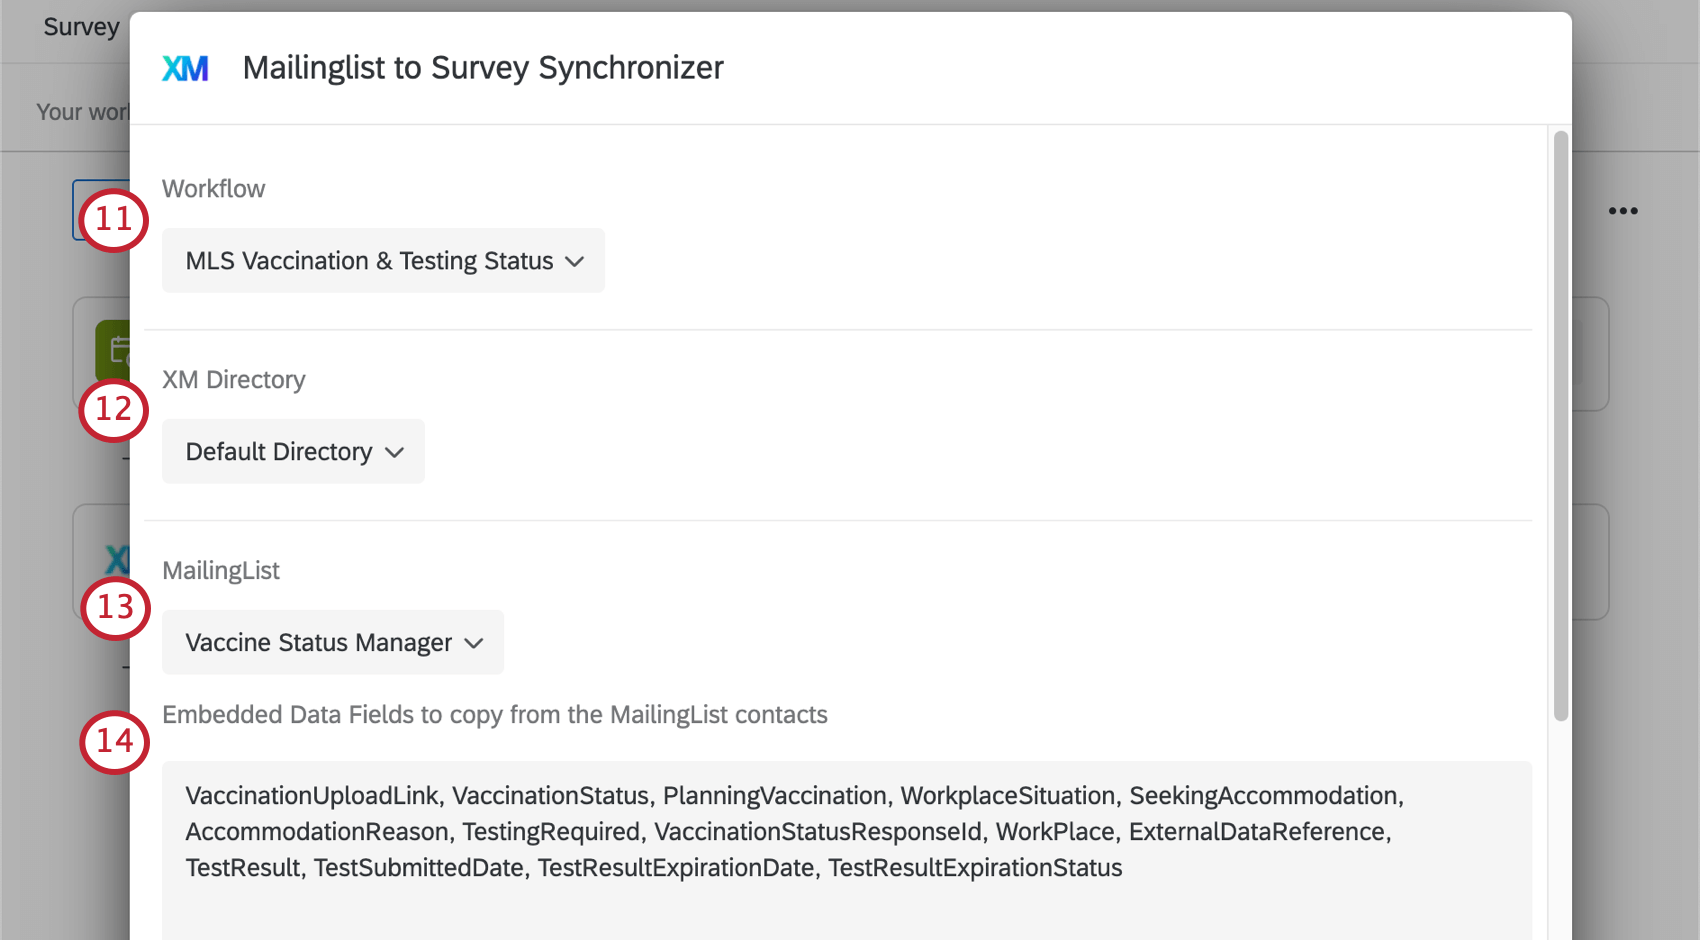Click the XM Directory field label
1700x940 pixels.
(233, 380)
